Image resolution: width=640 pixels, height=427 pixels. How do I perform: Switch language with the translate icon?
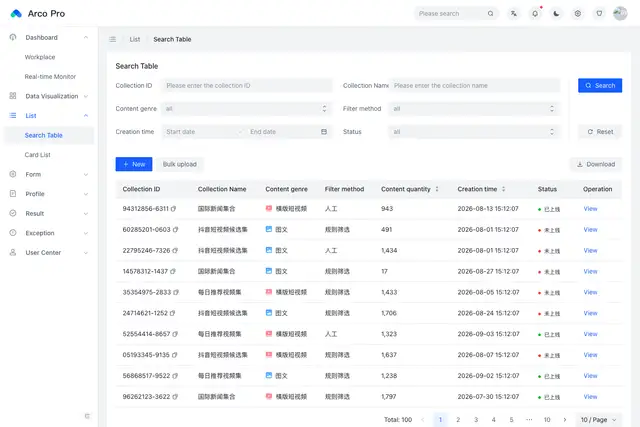(513, 13)
